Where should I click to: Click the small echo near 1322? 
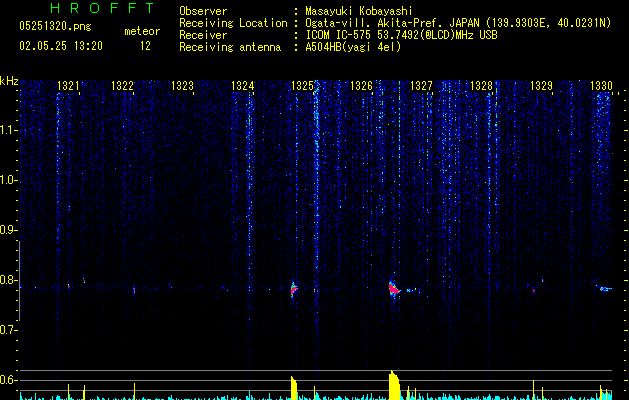pos(134,290)
